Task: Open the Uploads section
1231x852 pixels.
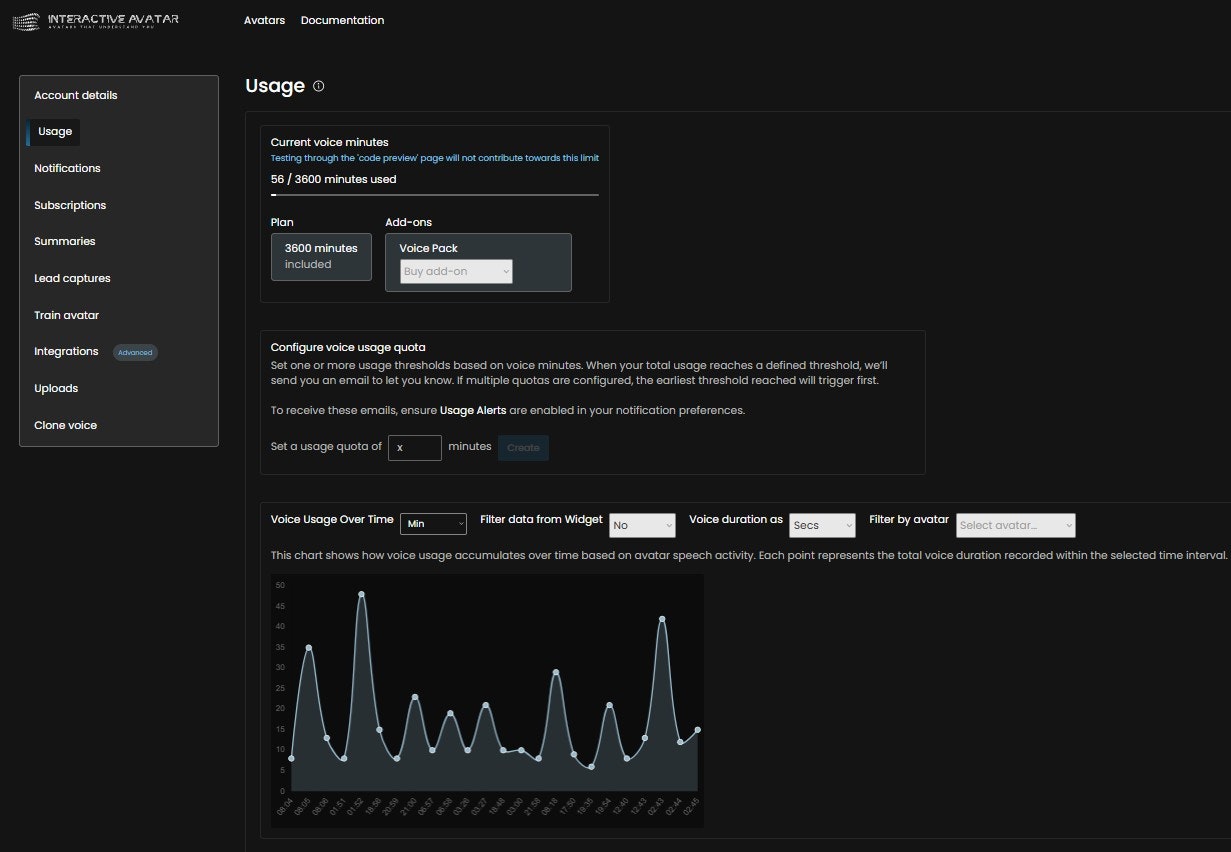Action: click(56, 388)
